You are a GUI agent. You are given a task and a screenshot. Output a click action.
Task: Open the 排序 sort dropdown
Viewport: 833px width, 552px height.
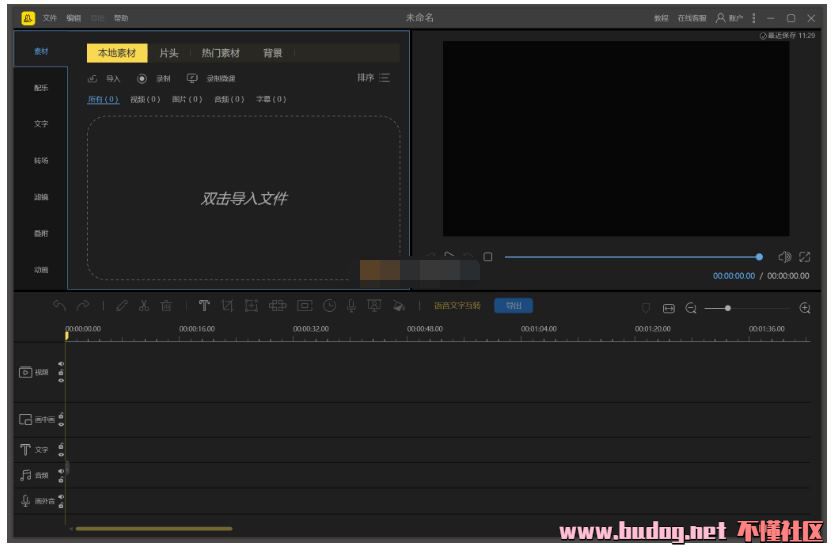coord(373,78)
